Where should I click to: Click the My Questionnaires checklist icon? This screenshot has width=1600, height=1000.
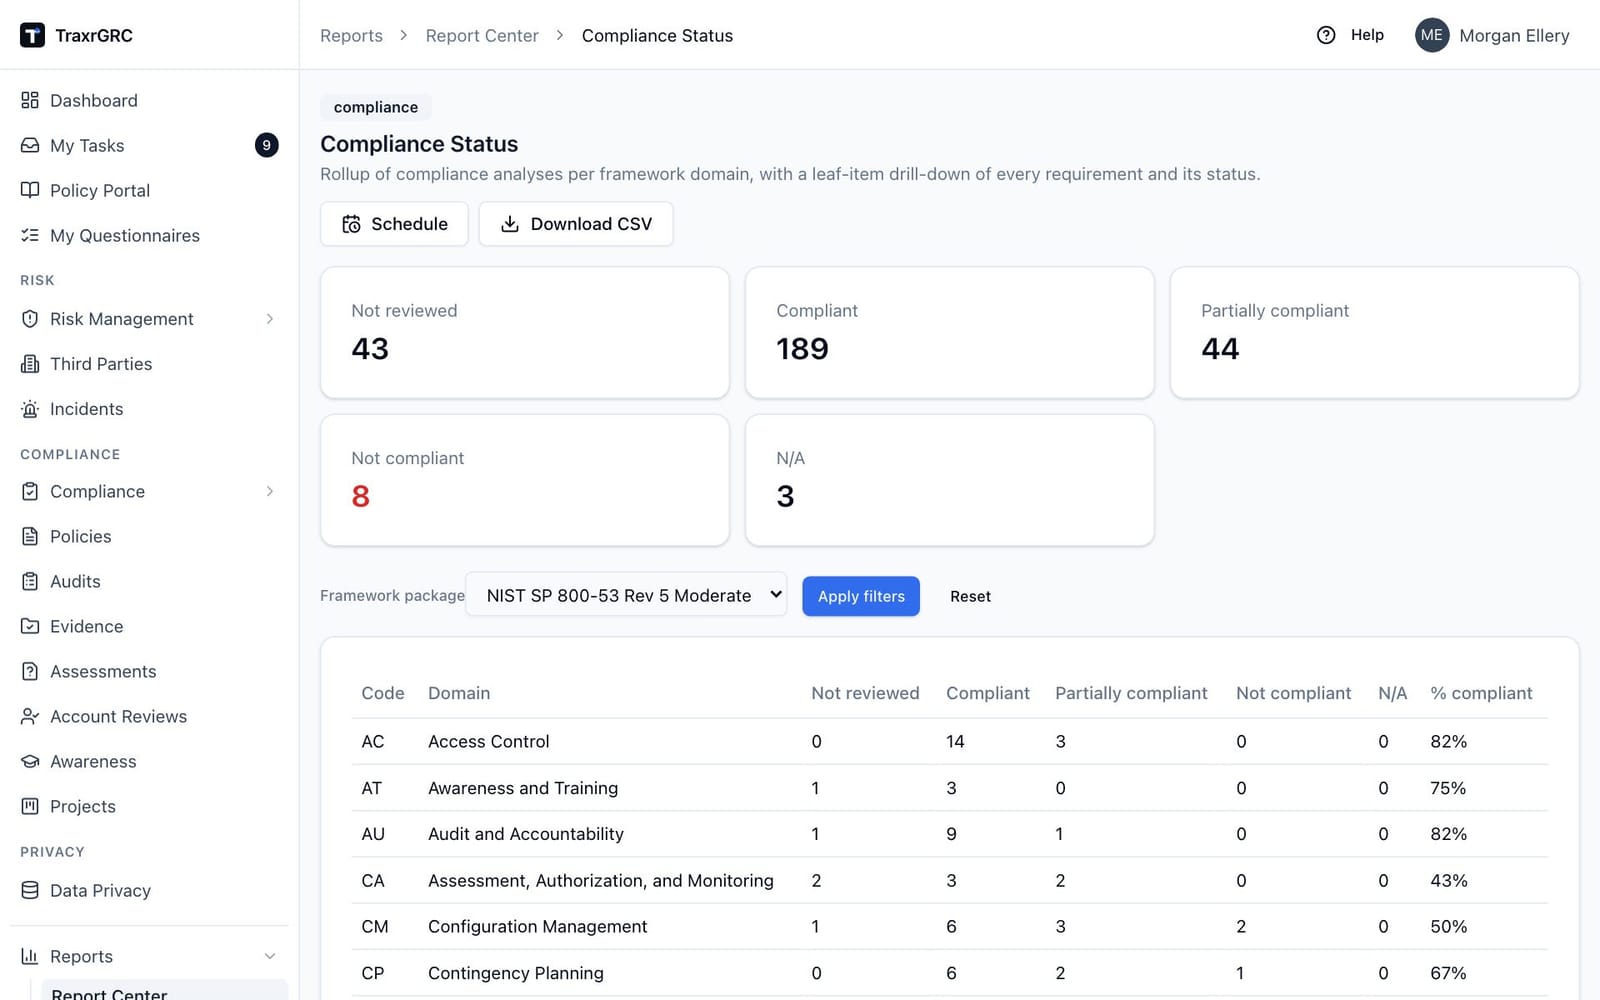pyautogui.click(x=30, y=235)
